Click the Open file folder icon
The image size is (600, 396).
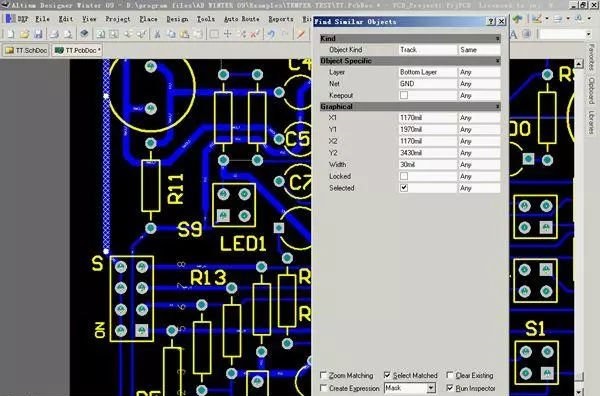[x=24, y=34]
